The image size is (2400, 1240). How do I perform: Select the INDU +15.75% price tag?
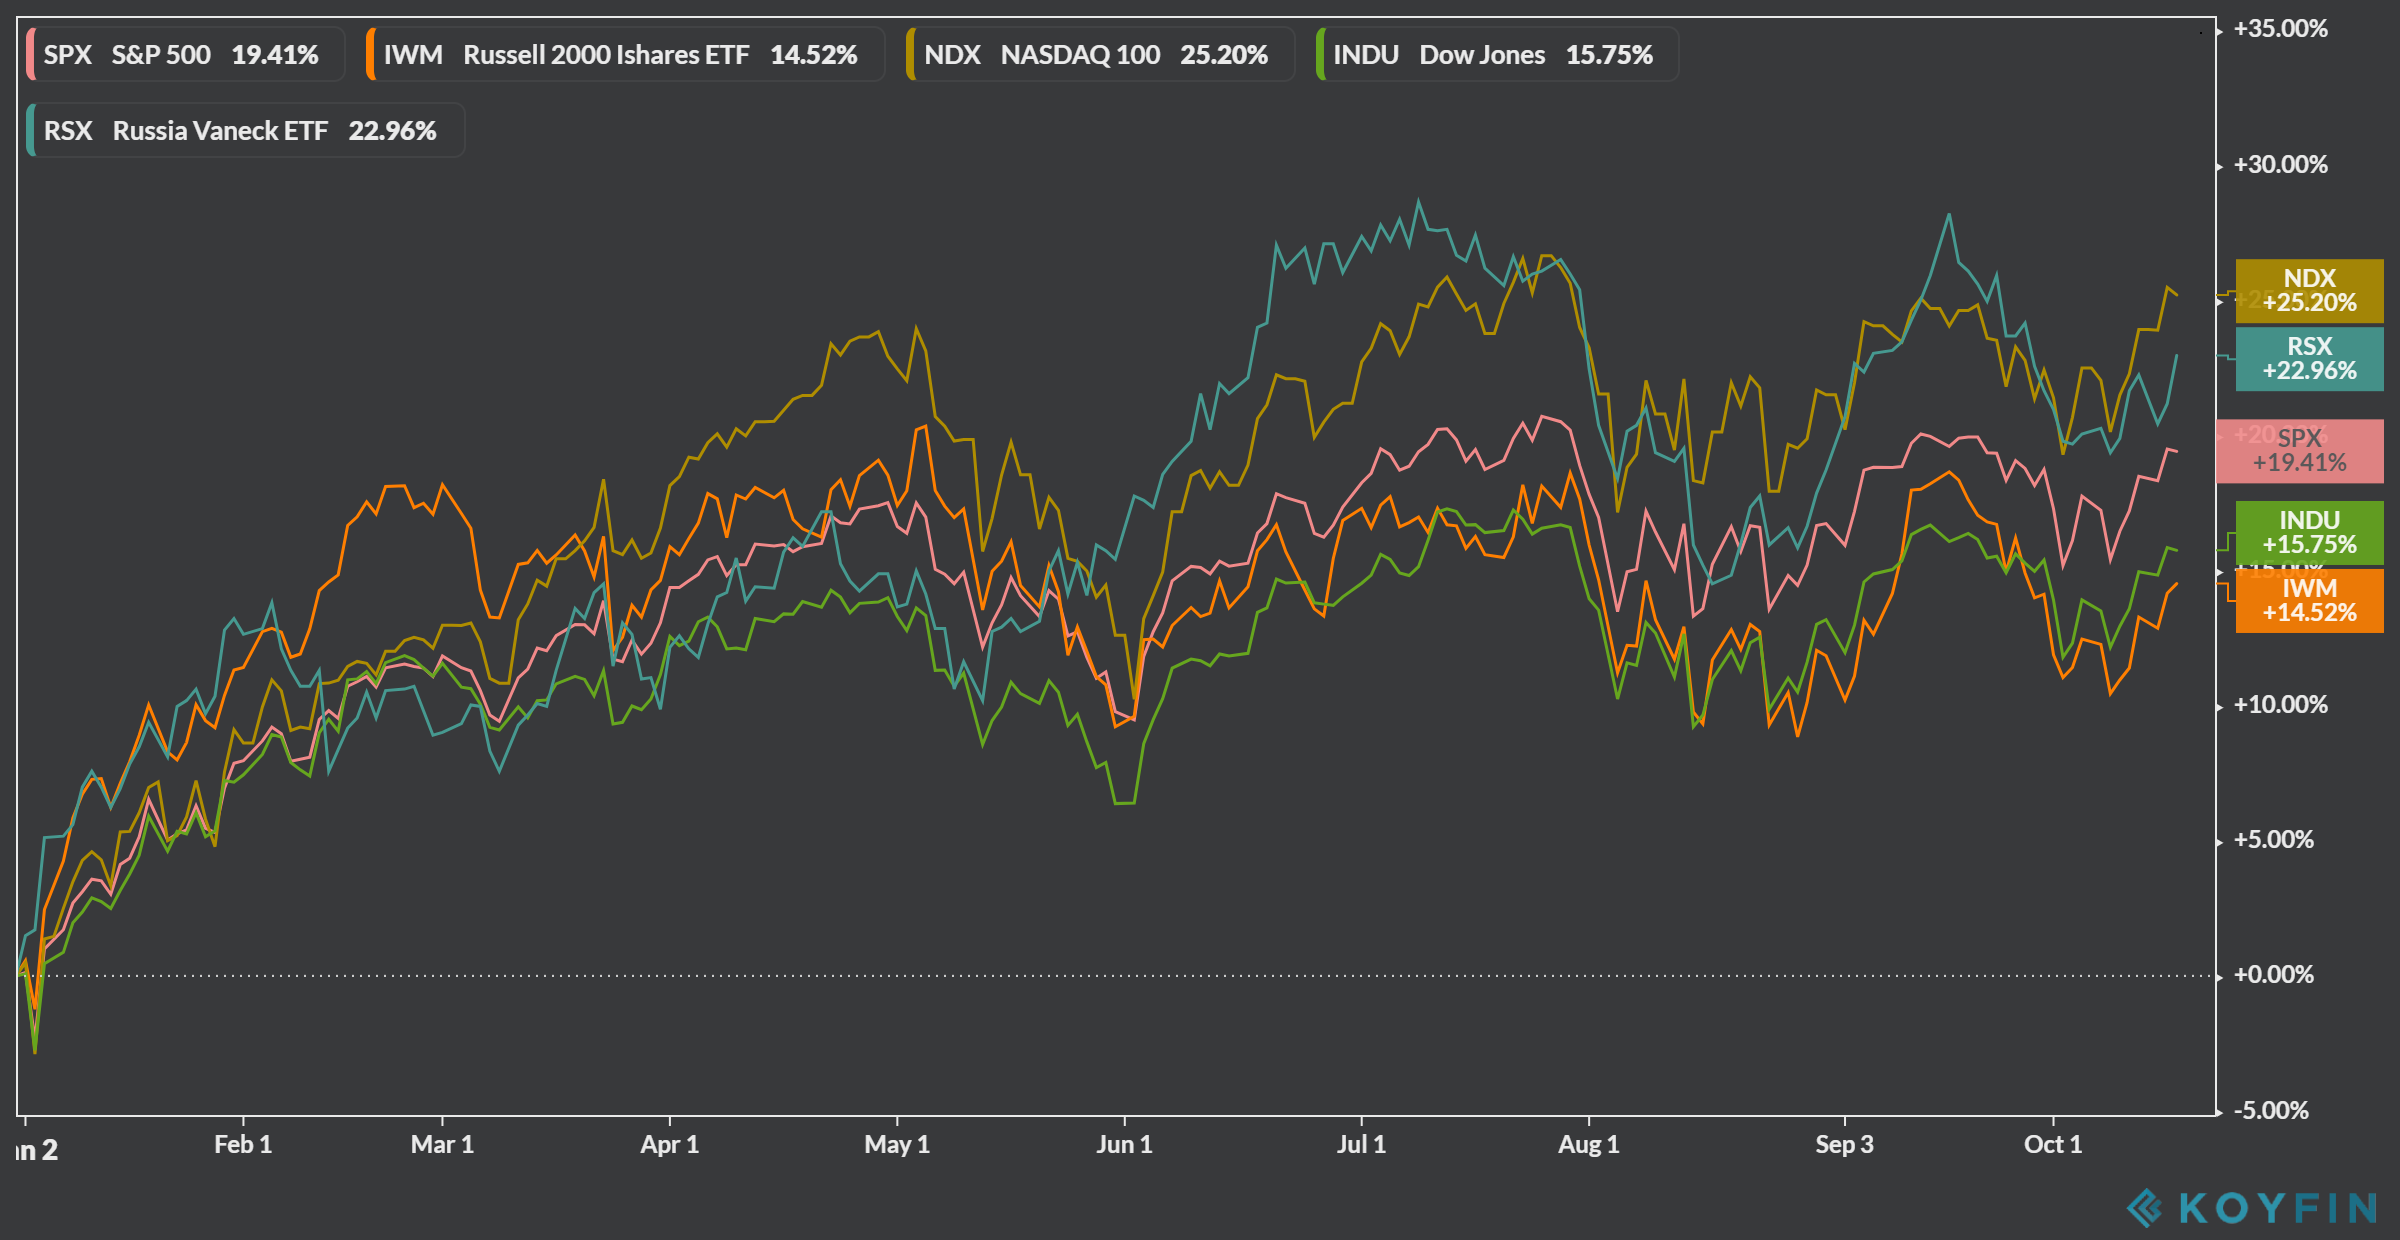pos(2310,533)
